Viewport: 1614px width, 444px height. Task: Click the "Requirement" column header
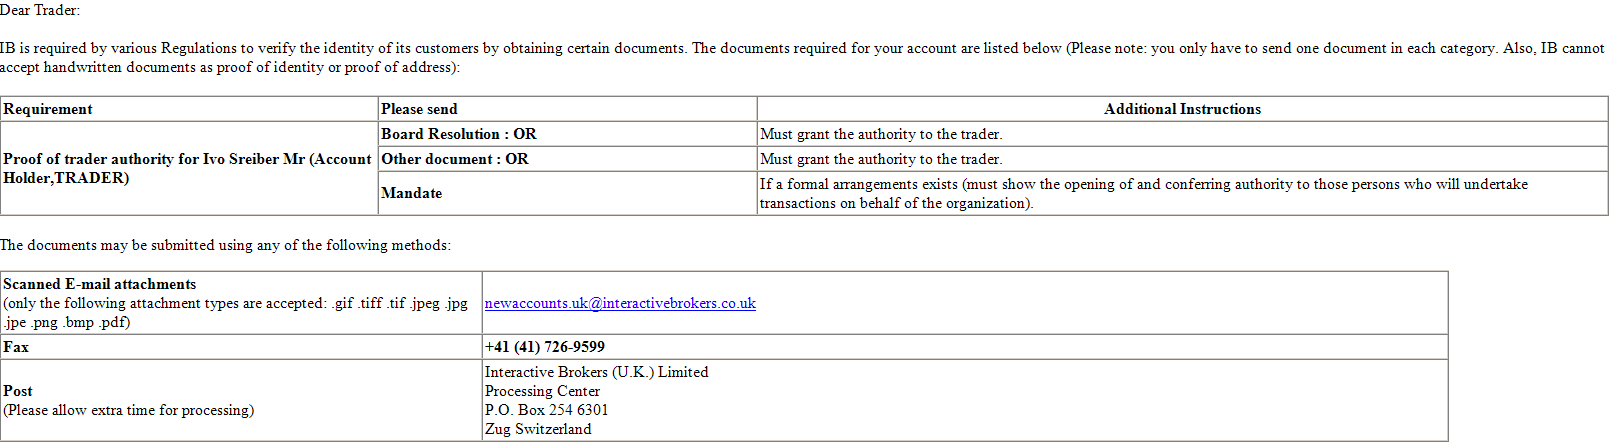point(48,109)
